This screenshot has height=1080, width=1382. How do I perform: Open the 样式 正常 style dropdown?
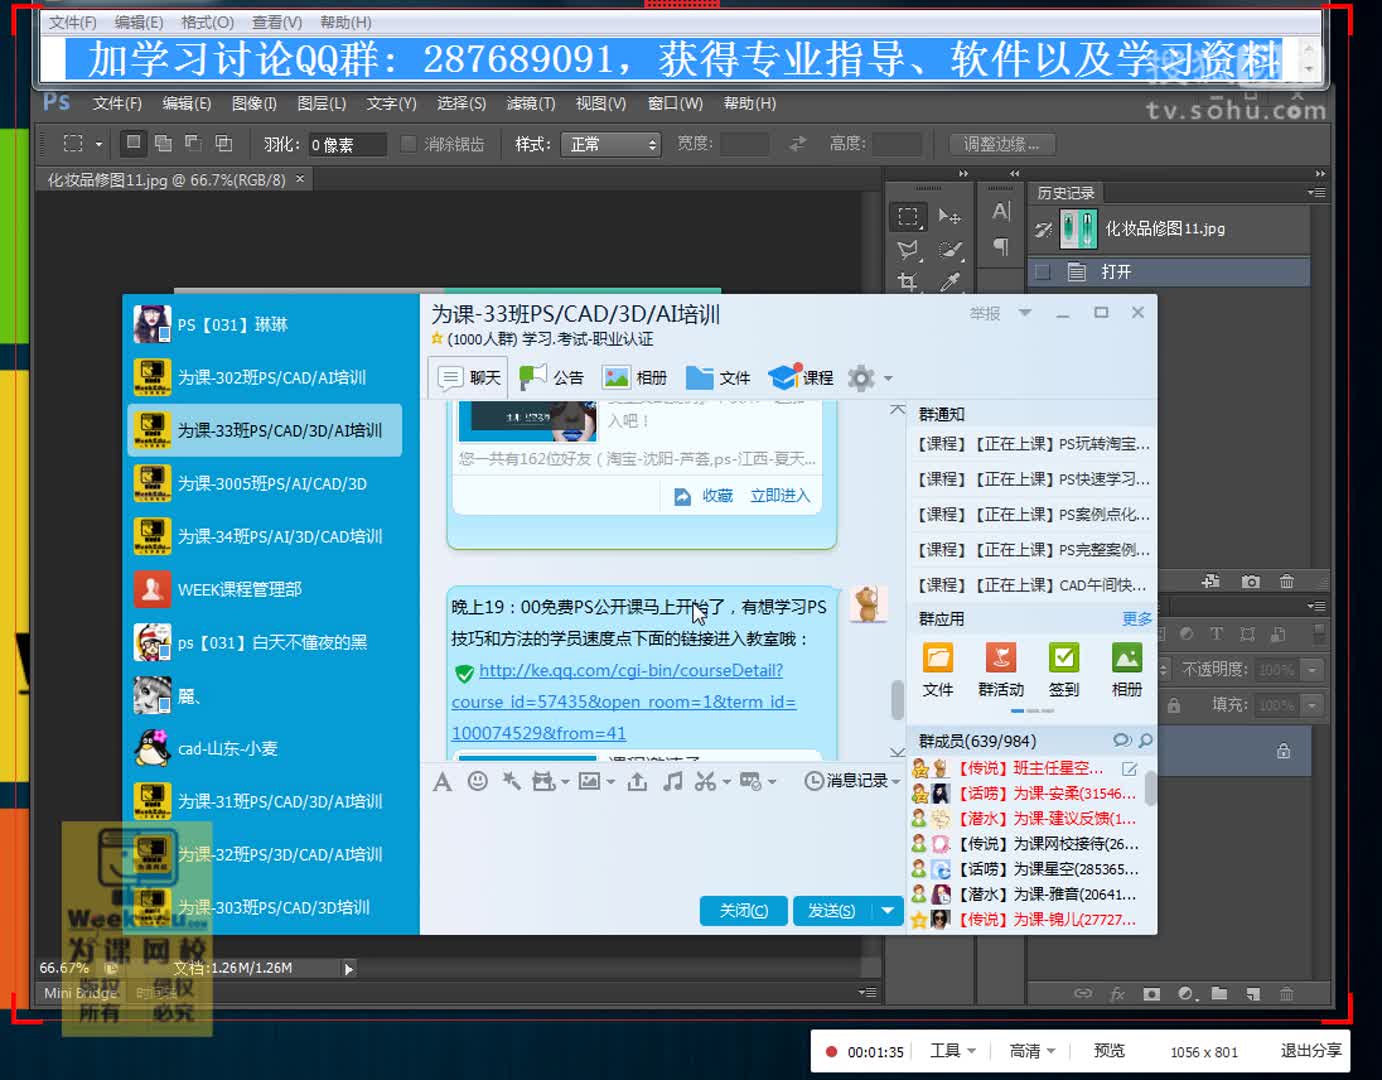pyautogui.click(x=611, y=145)
